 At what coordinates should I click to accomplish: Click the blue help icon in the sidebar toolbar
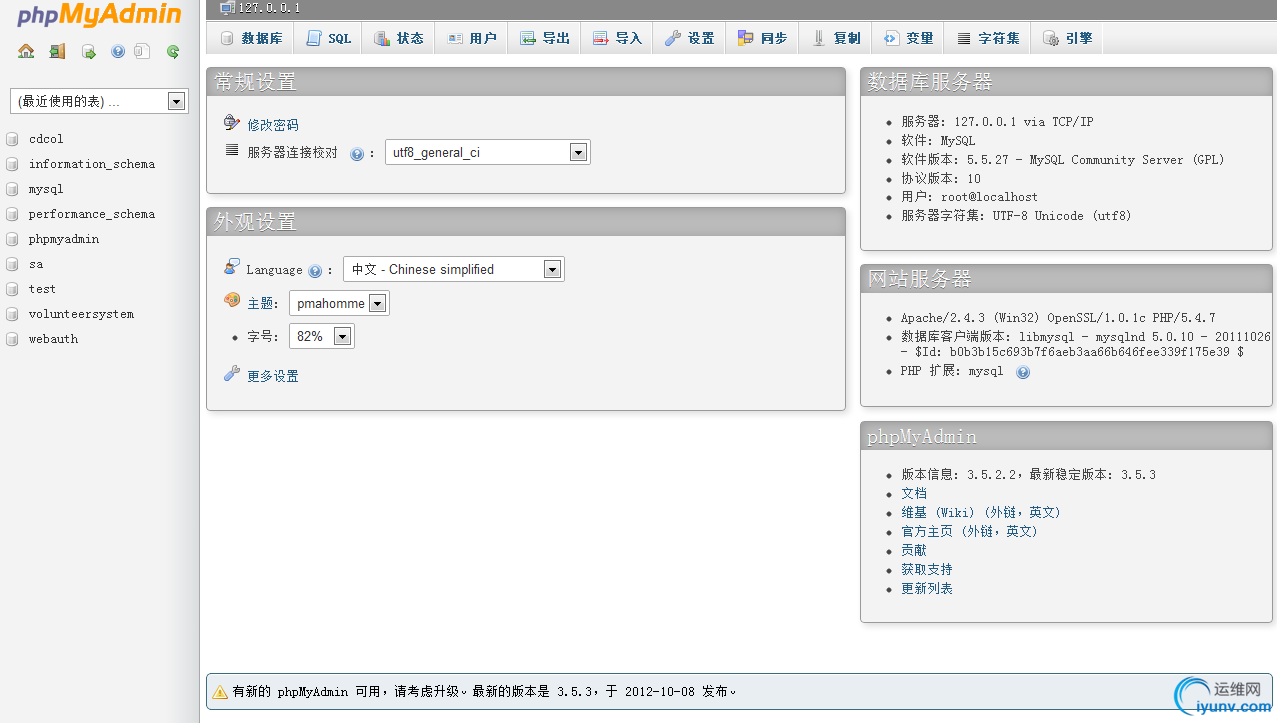pyautogui.click(x=118, y=51)
